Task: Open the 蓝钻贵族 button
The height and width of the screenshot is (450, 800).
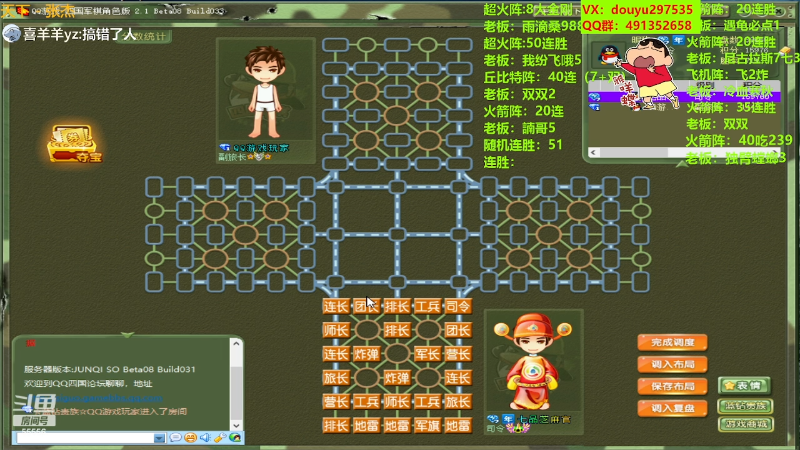Action: (745, 406)
